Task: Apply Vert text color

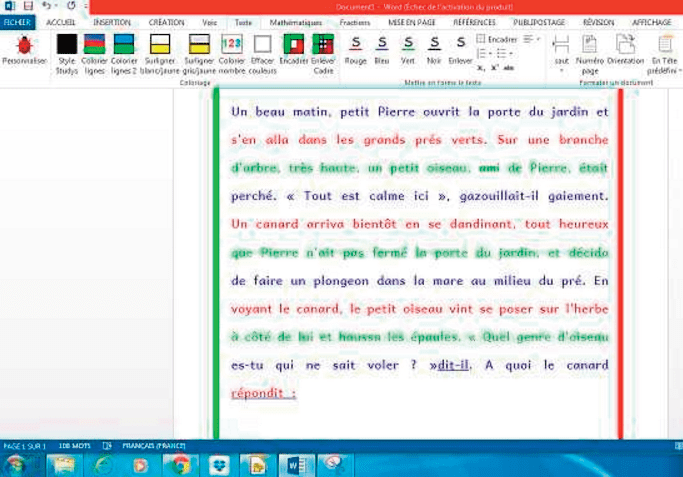Action: pyautogui.click(x=407, y=44)
